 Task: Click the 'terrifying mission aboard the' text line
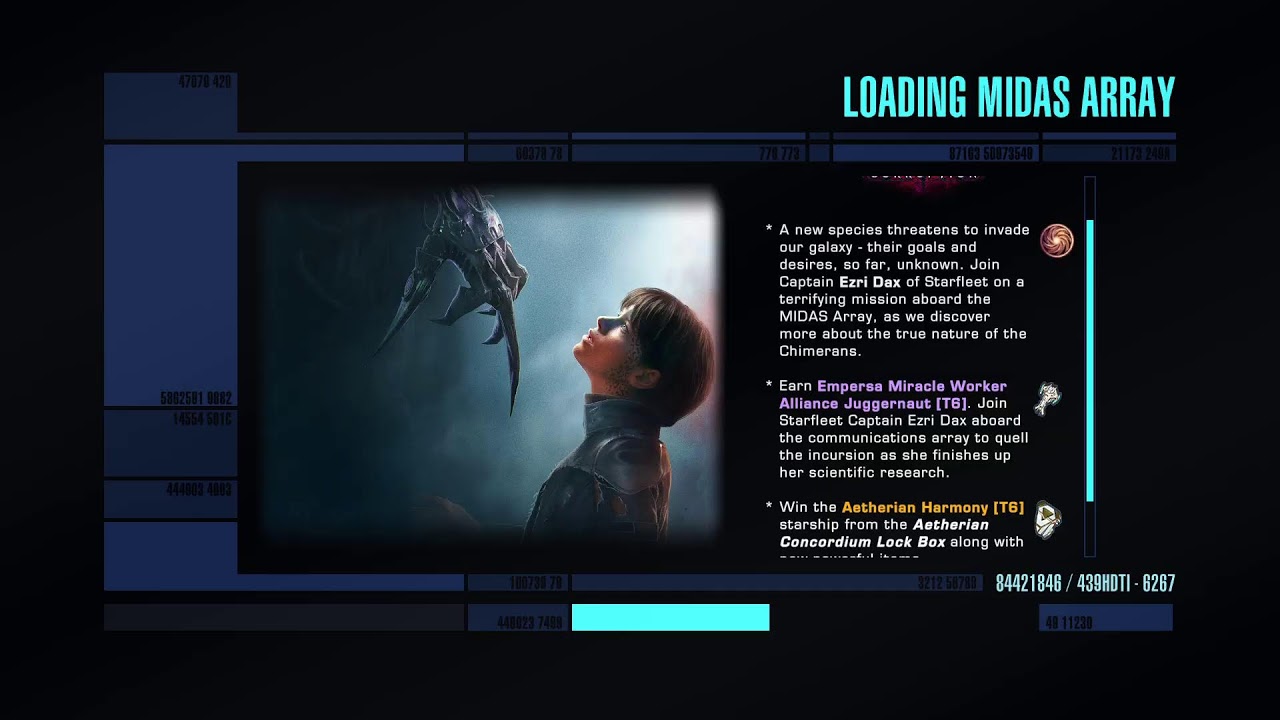click(885, 299)
